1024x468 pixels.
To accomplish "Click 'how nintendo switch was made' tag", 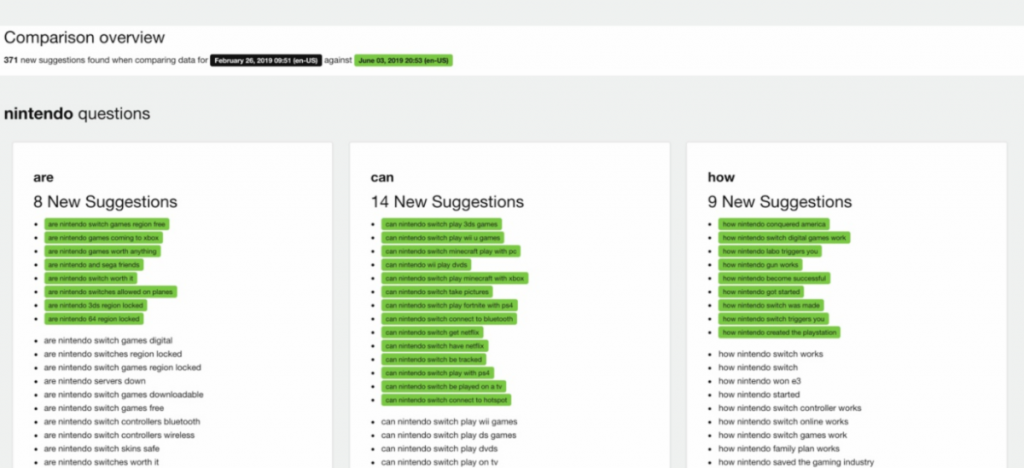I will coord(771,305).
